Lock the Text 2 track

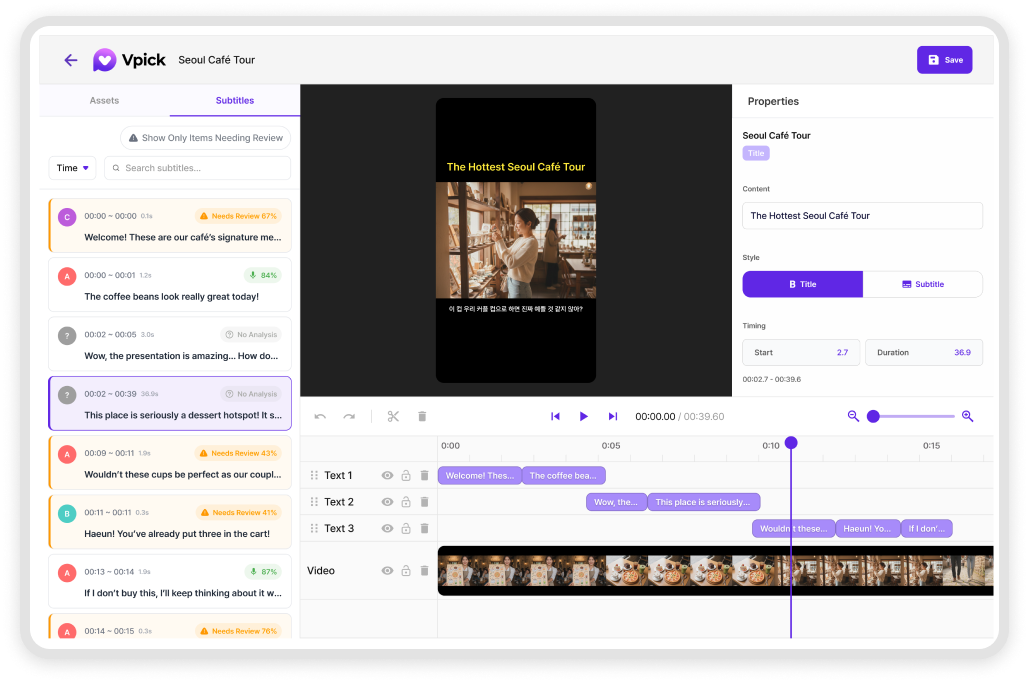coord(406,502)
